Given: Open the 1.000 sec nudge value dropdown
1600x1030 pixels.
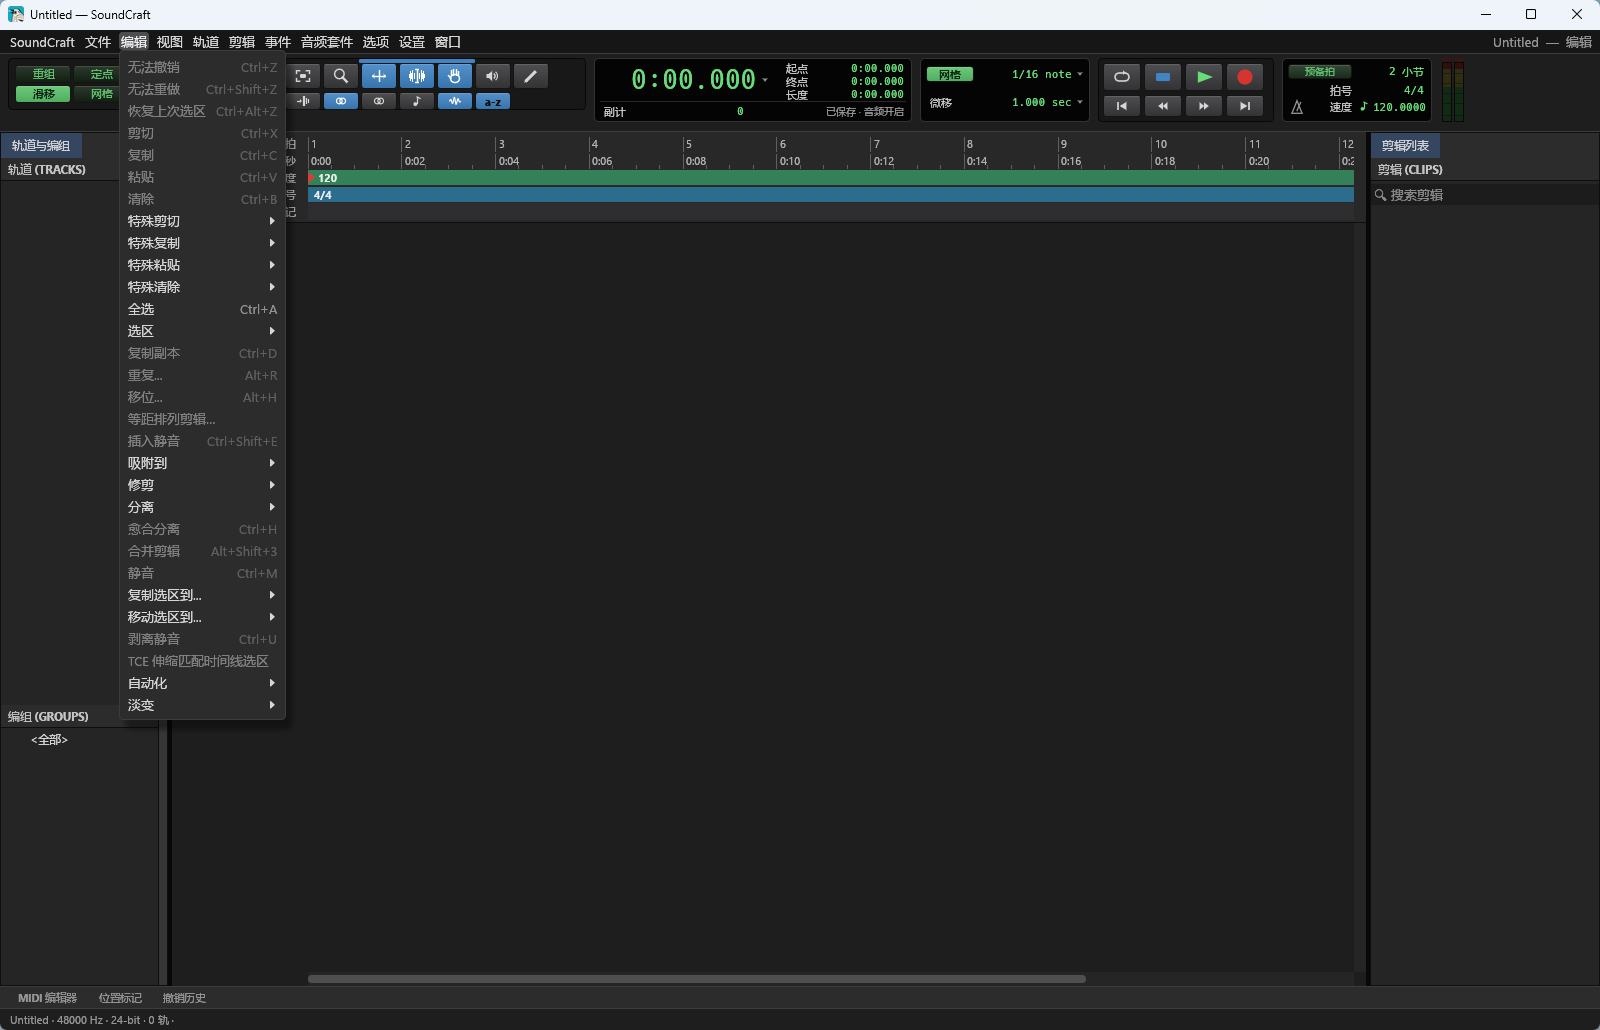Looking at the screenshot, I should [1047, 102].
